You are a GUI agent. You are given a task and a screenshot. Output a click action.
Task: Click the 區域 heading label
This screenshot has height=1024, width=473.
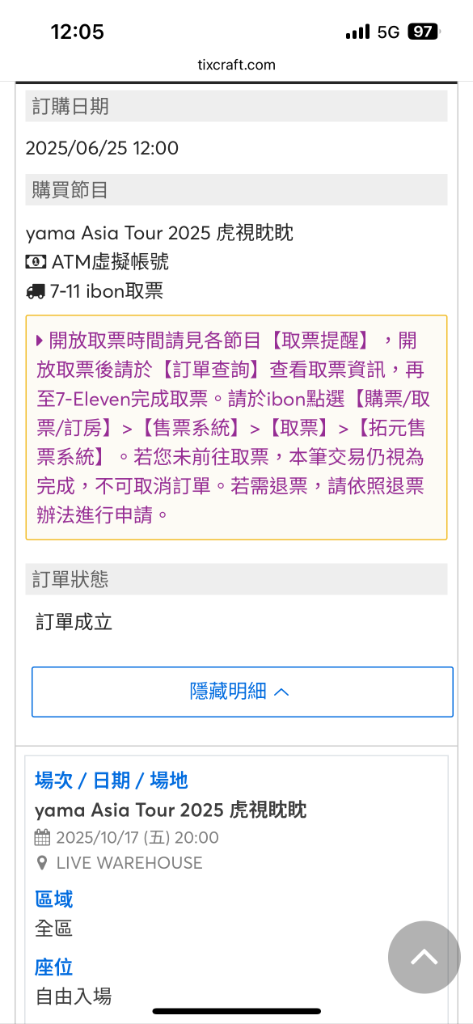pos(54,899)
